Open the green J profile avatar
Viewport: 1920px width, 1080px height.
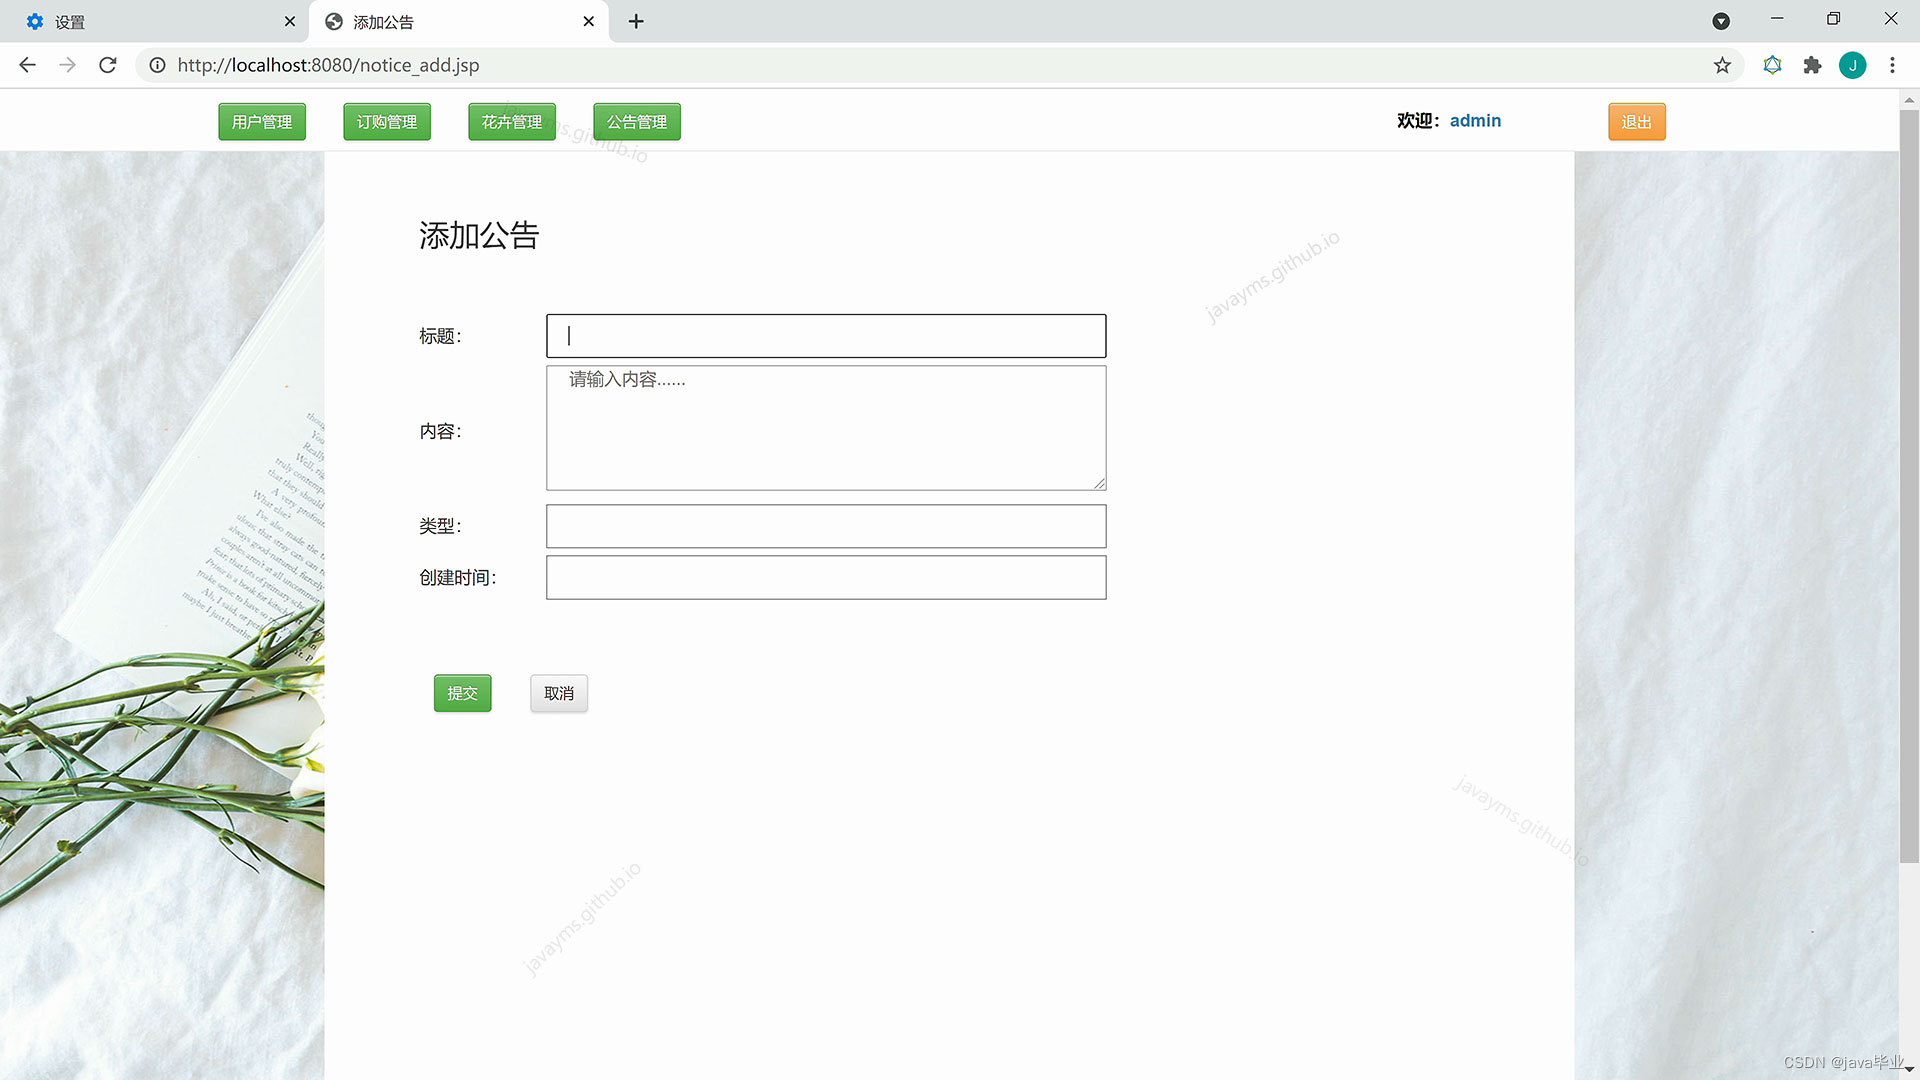[x=1852, y=65]
